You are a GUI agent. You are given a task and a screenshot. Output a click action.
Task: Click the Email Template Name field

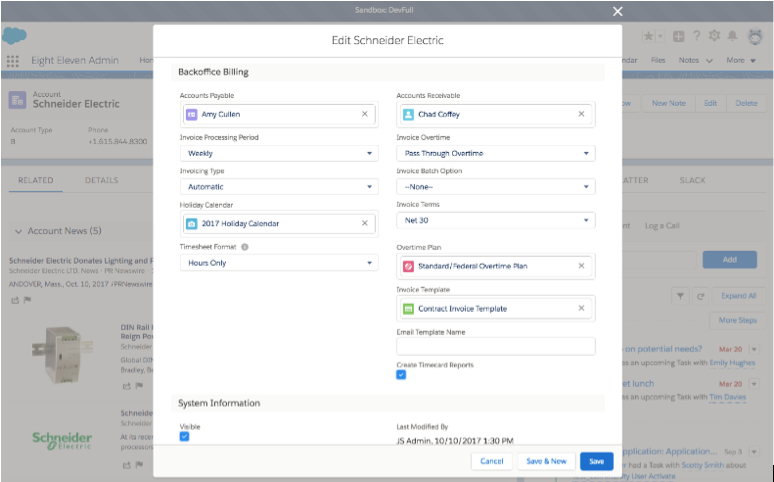pyautogui.click(x=496, y=346)
